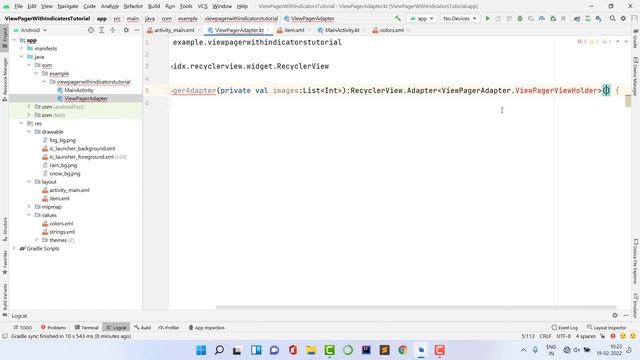Open File Explorer from taskbar

(311, 350)
